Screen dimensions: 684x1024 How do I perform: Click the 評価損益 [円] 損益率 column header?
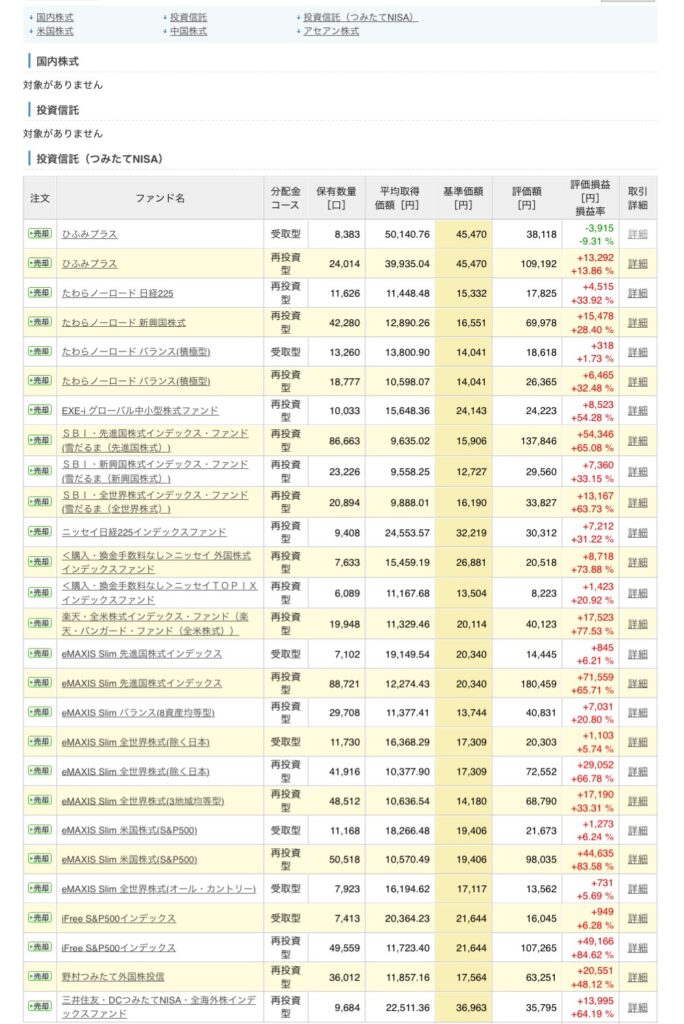(590, 198)
